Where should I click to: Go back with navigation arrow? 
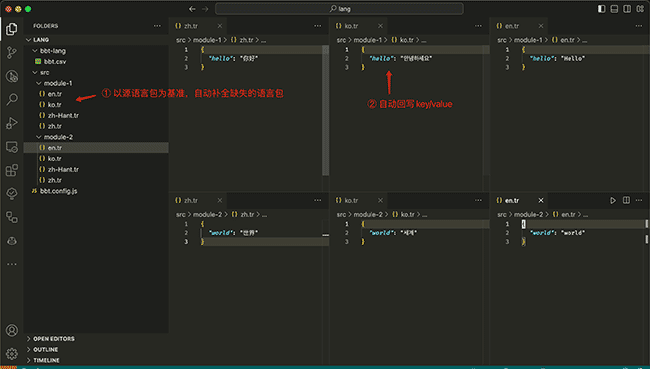coord(192,9)
